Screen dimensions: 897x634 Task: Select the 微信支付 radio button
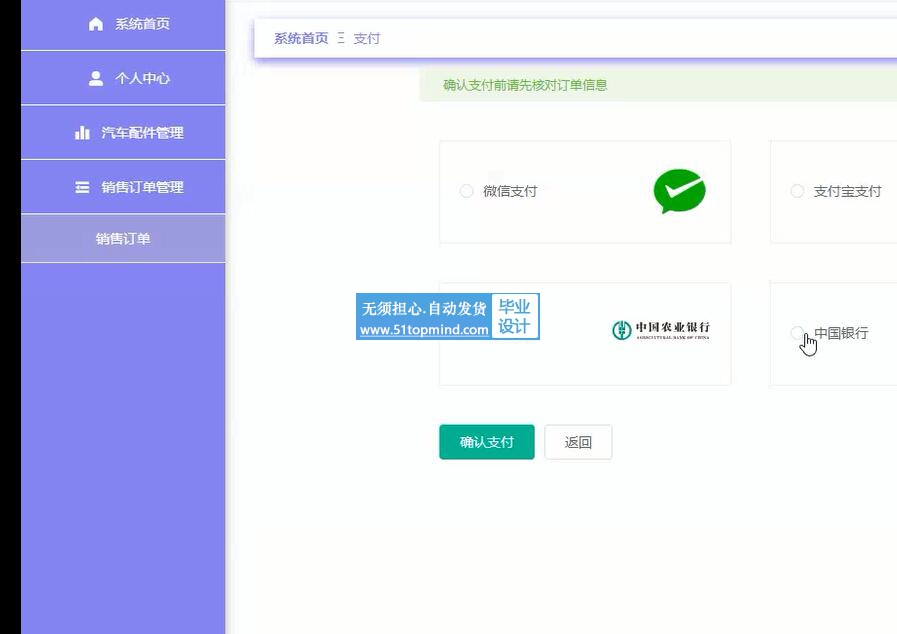click(466, 191)
